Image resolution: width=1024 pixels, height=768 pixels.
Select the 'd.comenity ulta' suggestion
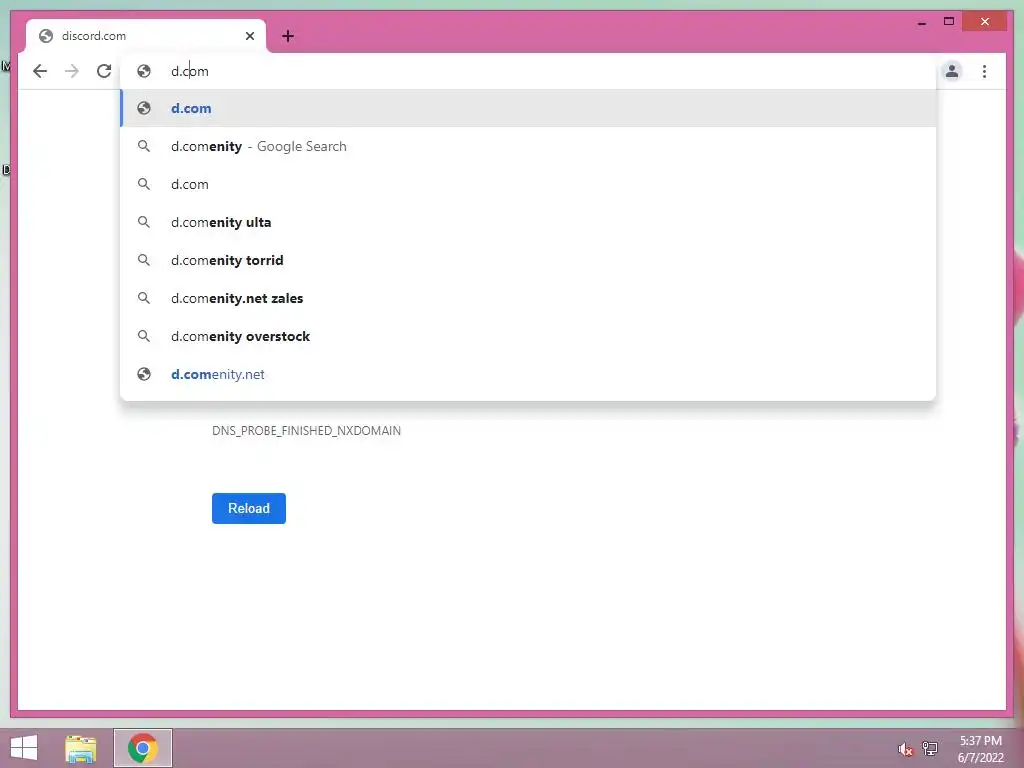[528, 222]
